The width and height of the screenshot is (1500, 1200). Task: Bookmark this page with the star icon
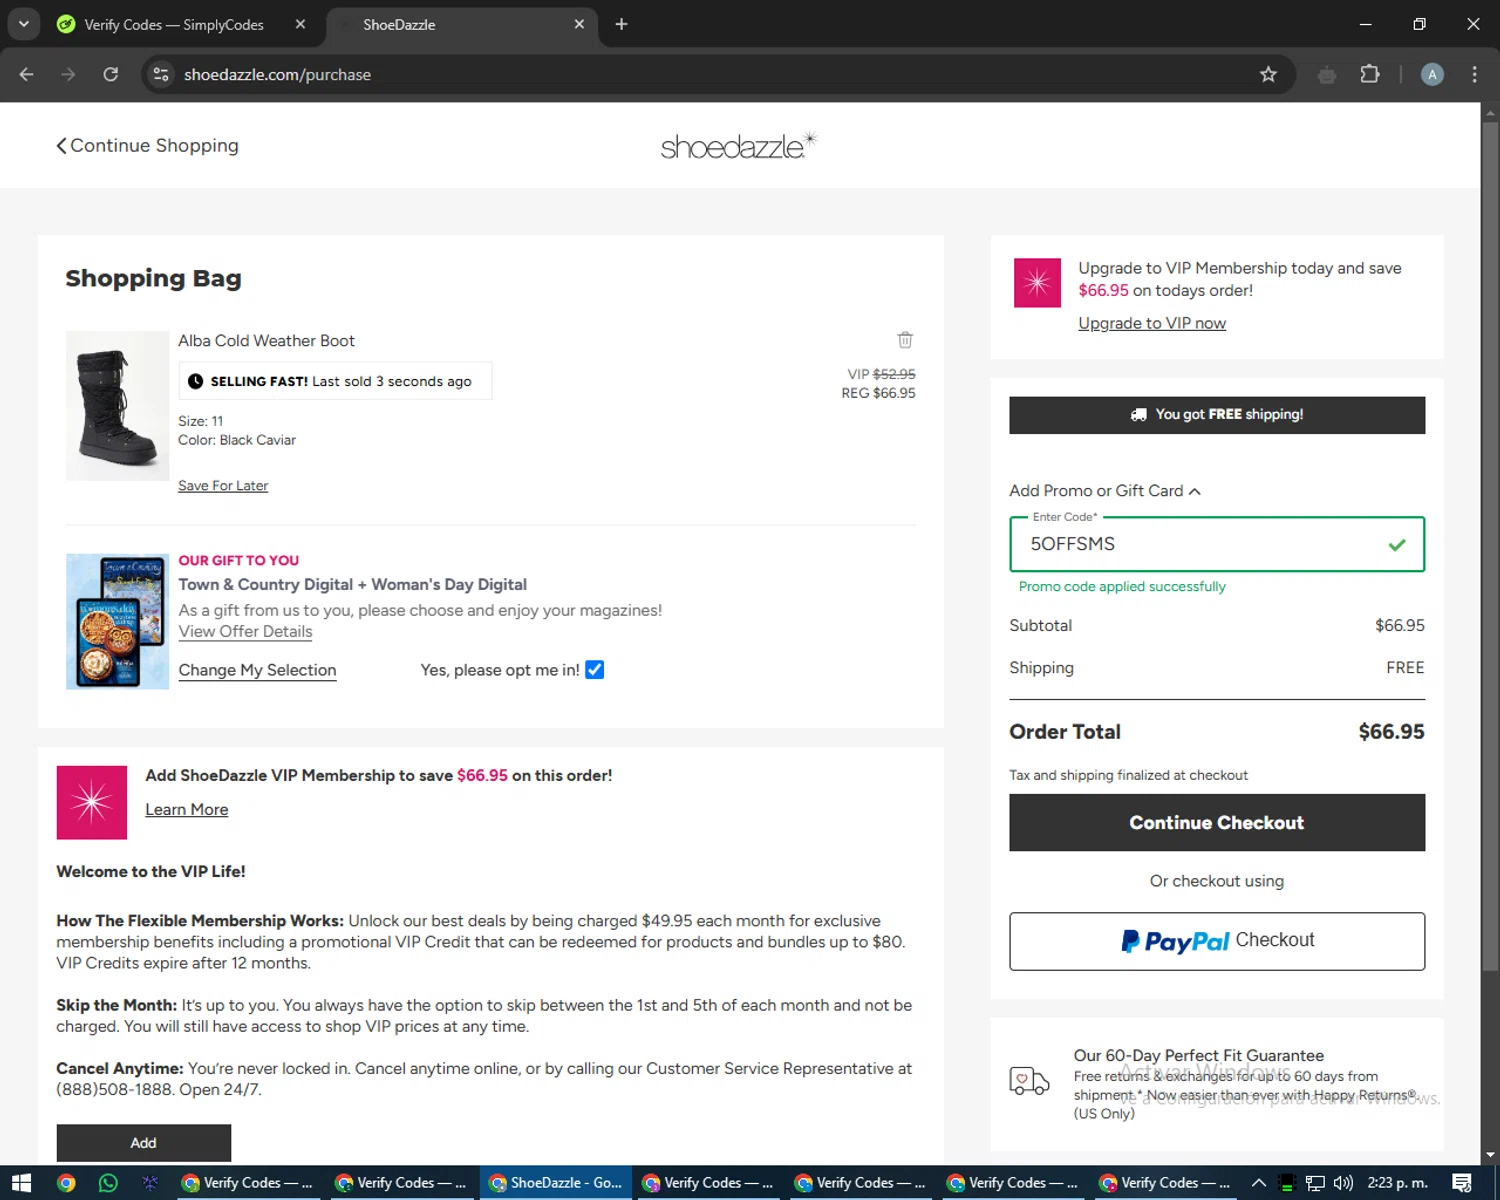point(1268,74)
